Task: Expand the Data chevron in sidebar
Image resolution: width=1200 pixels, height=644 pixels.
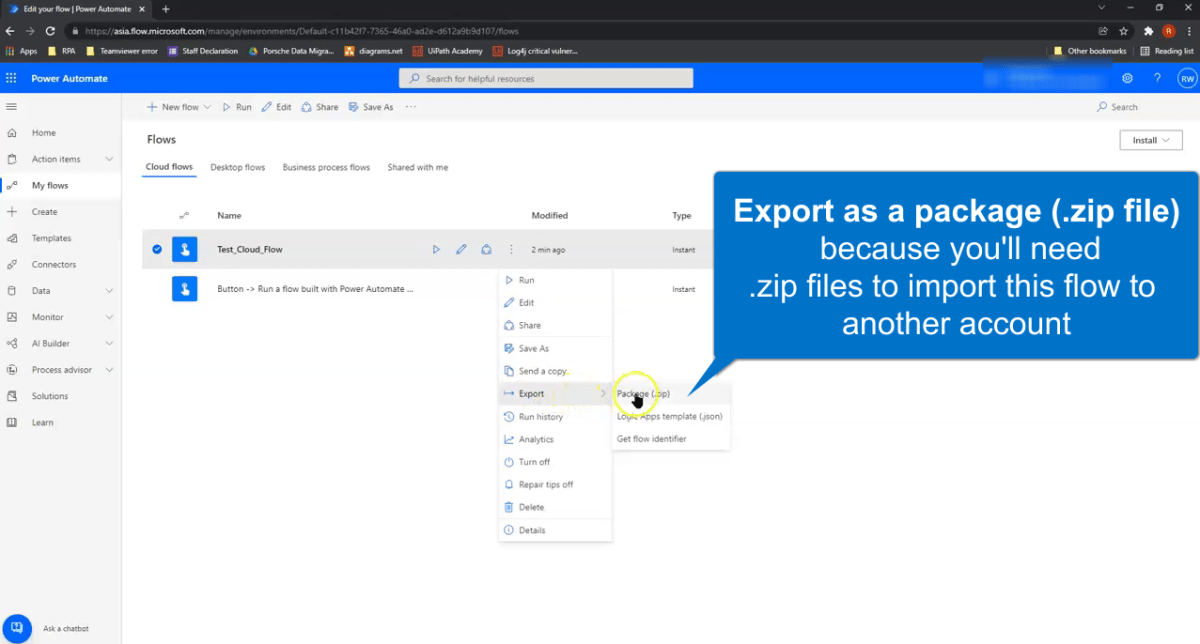Action: coord(109,291)
